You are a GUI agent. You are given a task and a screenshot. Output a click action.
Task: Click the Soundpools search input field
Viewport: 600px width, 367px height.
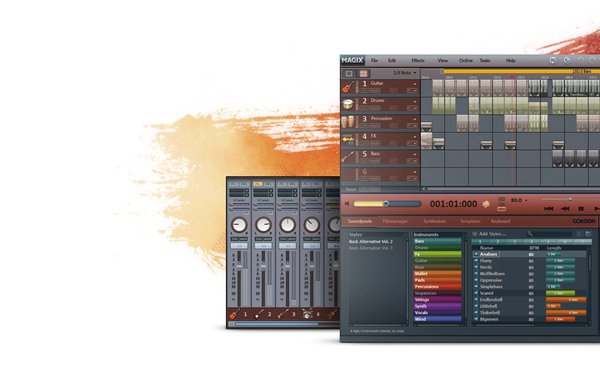(x=553, y=233)
